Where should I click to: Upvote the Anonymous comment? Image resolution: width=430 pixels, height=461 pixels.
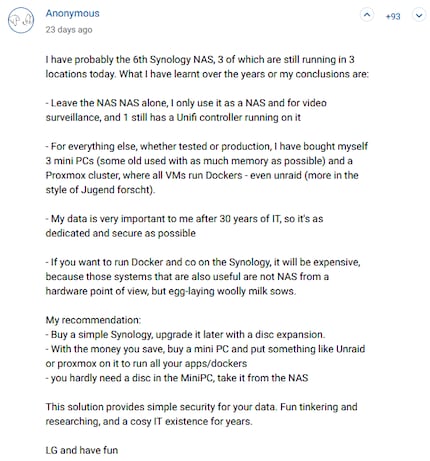pyautogui.click(x=367, y=15)
